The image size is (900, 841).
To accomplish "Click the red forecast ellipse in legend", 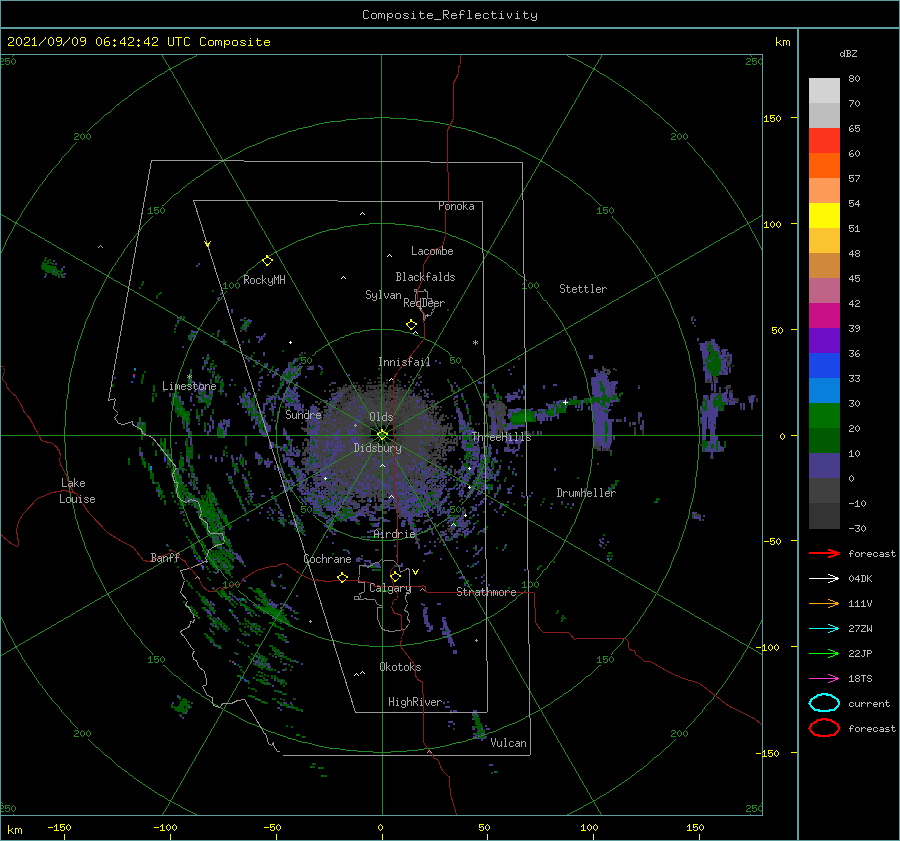I will pos(824,728).
